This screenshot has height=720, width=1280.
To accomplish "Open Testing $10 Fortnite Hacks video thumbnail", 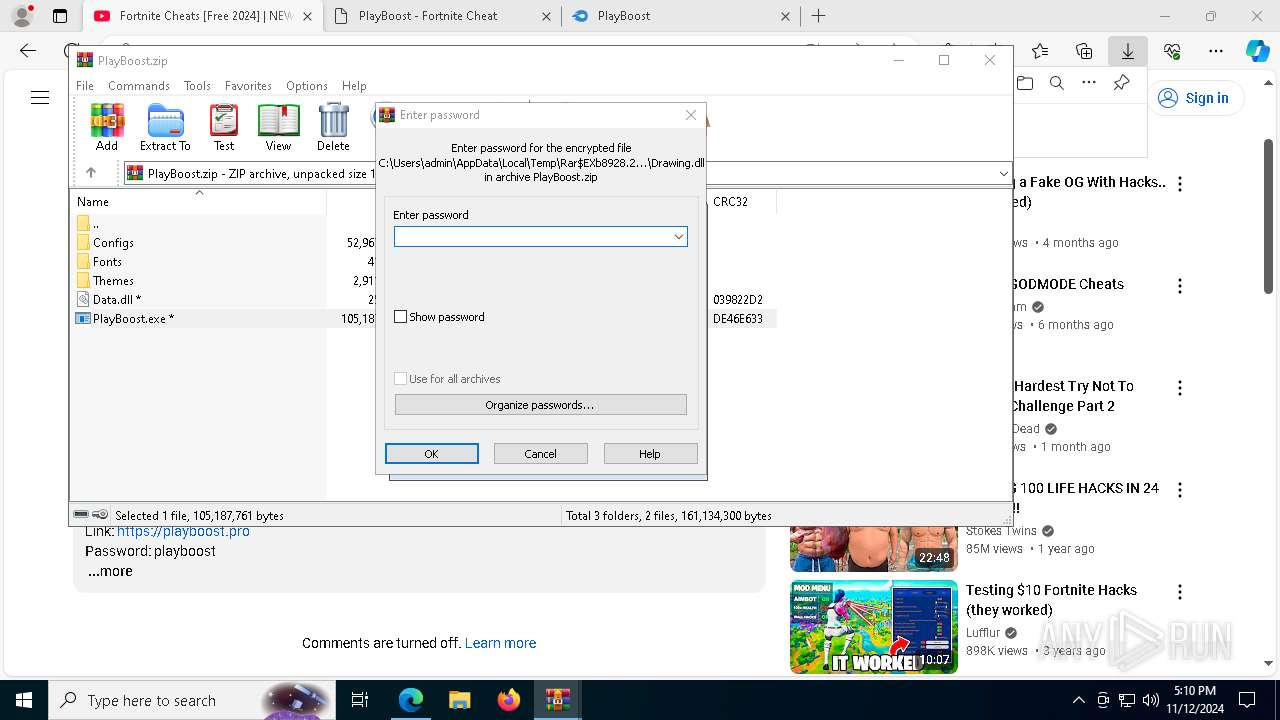I will (x=874, y=627).
